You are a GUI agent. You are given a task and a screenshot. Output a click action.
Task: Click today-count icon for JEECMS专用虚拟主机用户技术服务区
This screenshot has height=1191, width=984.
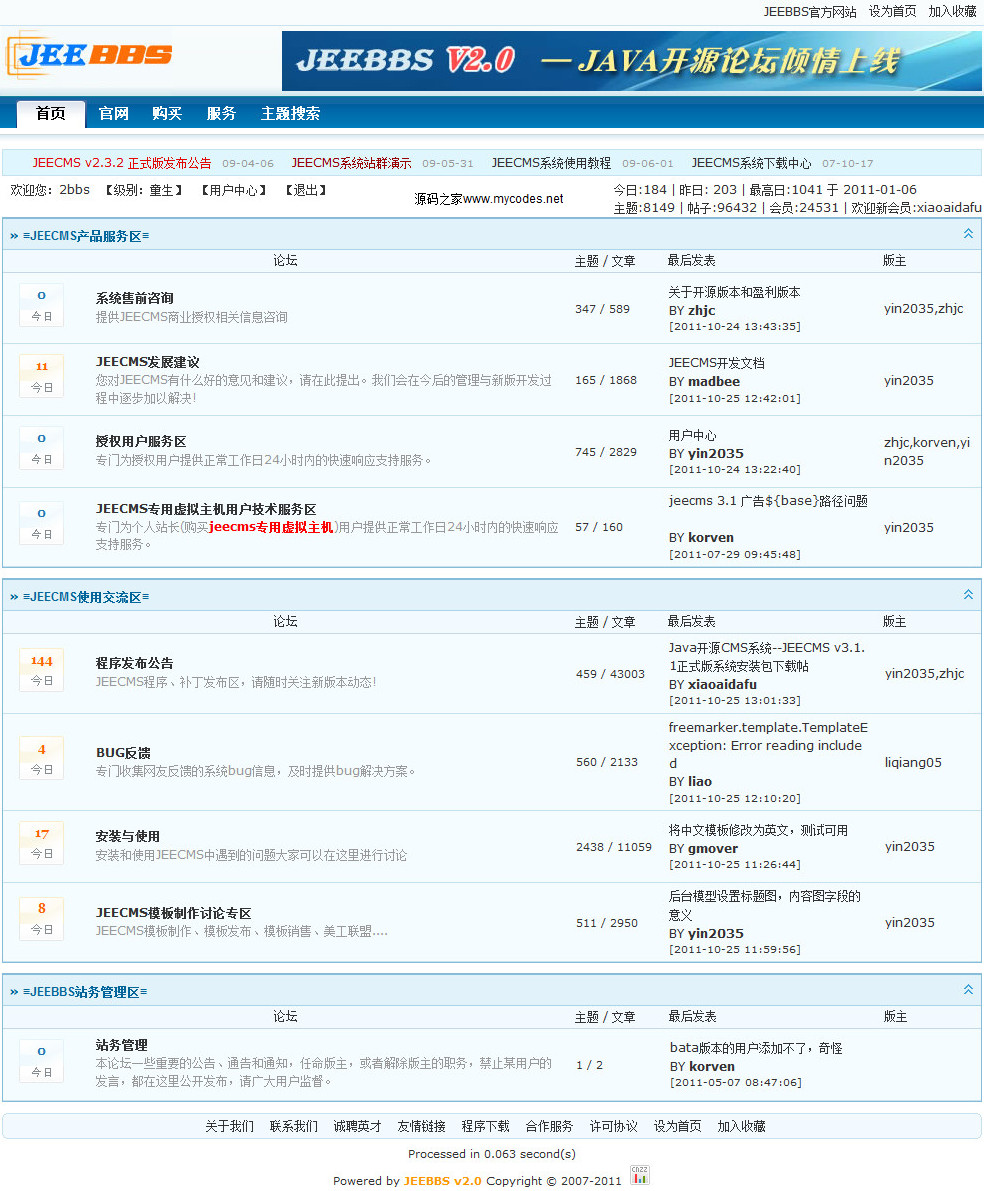[x=41, y=524]
